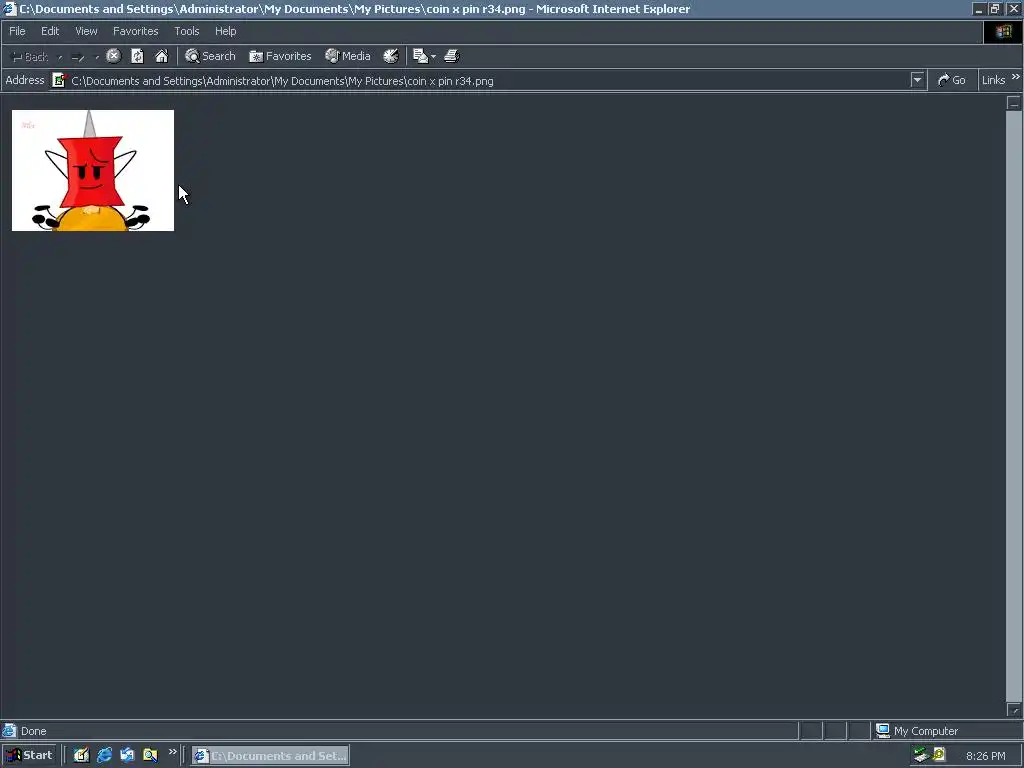Click the Done status bar text
The height and width of the screenshot is (768, 1024).
pyautogui.click(x=33, y=731)
